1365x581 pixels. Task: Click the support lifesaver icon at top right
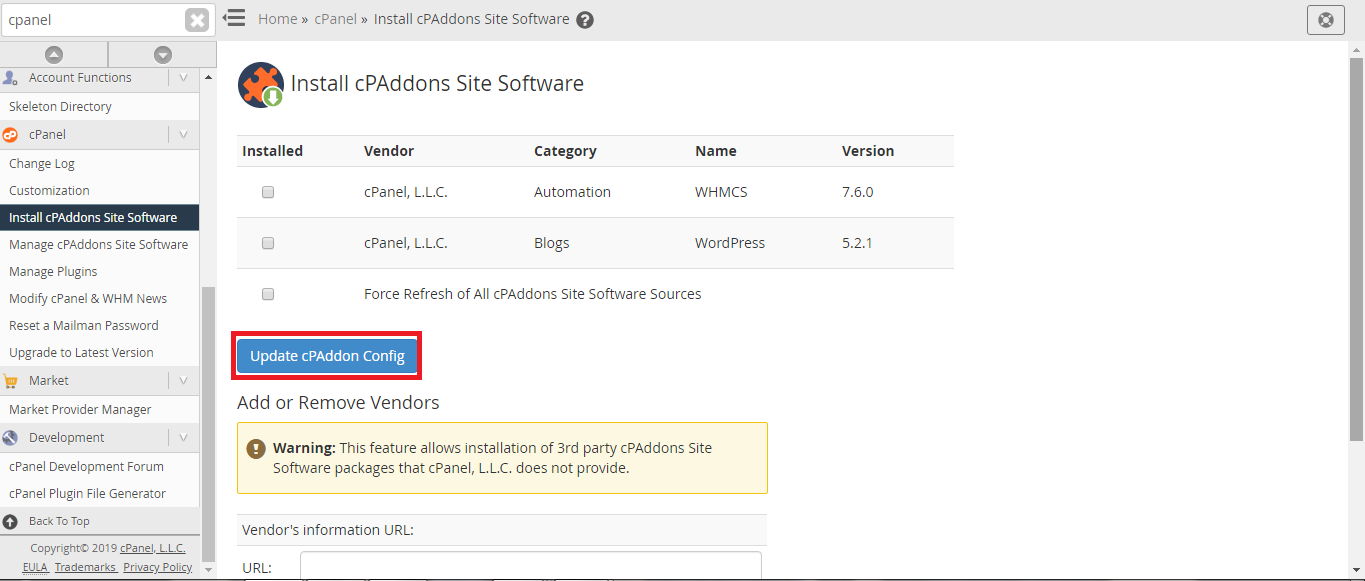pyautogui.click(x=1326, y=20)
